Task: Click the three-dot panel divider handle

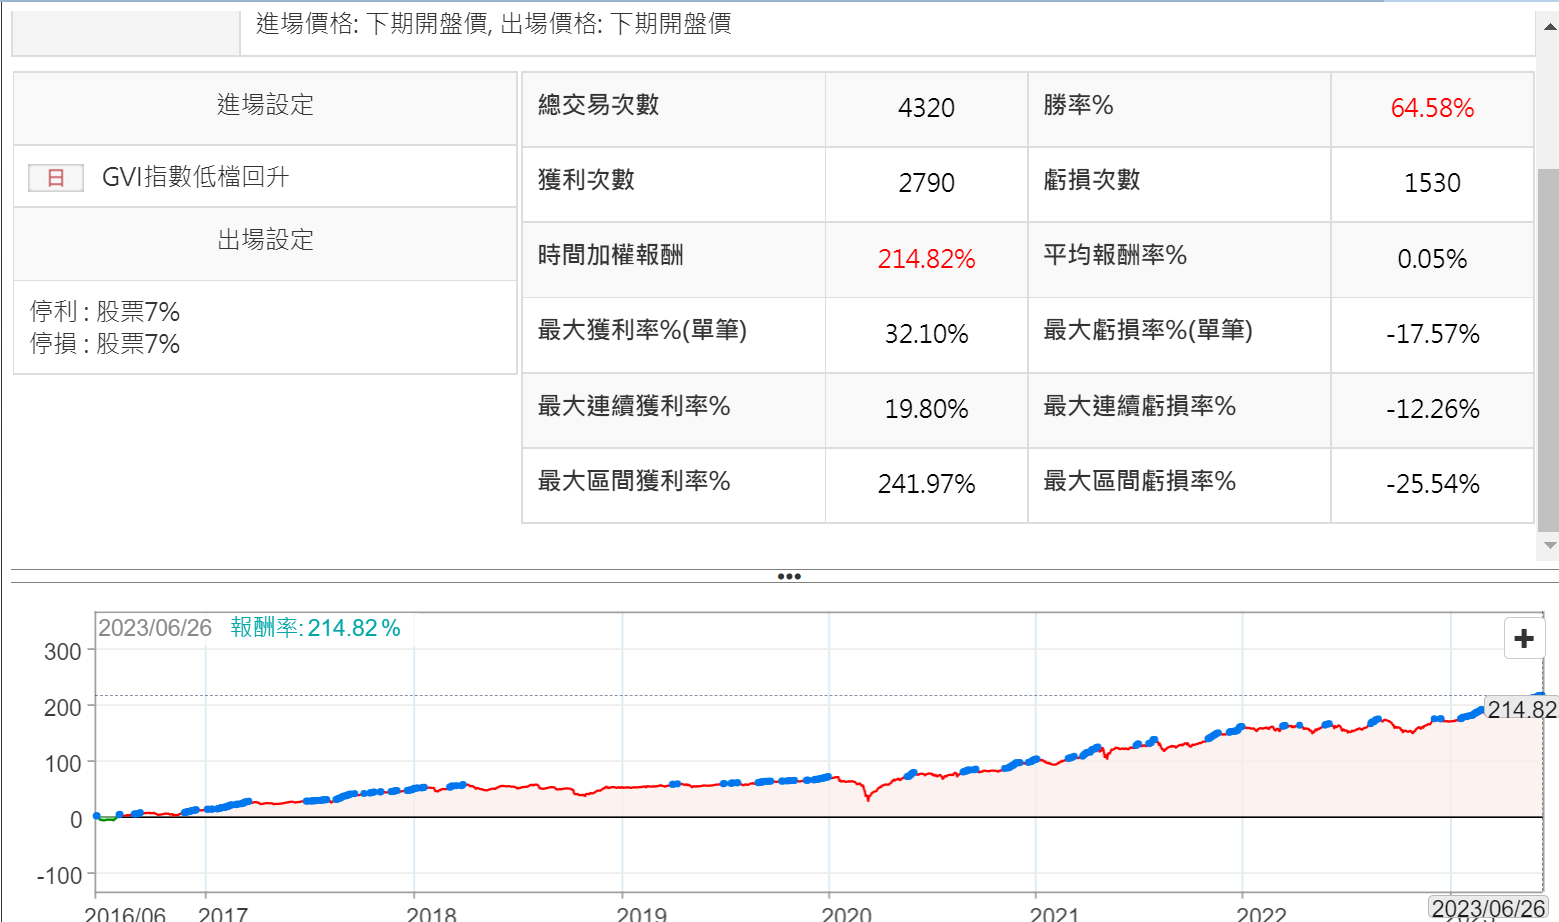Action: pos(788,576)
